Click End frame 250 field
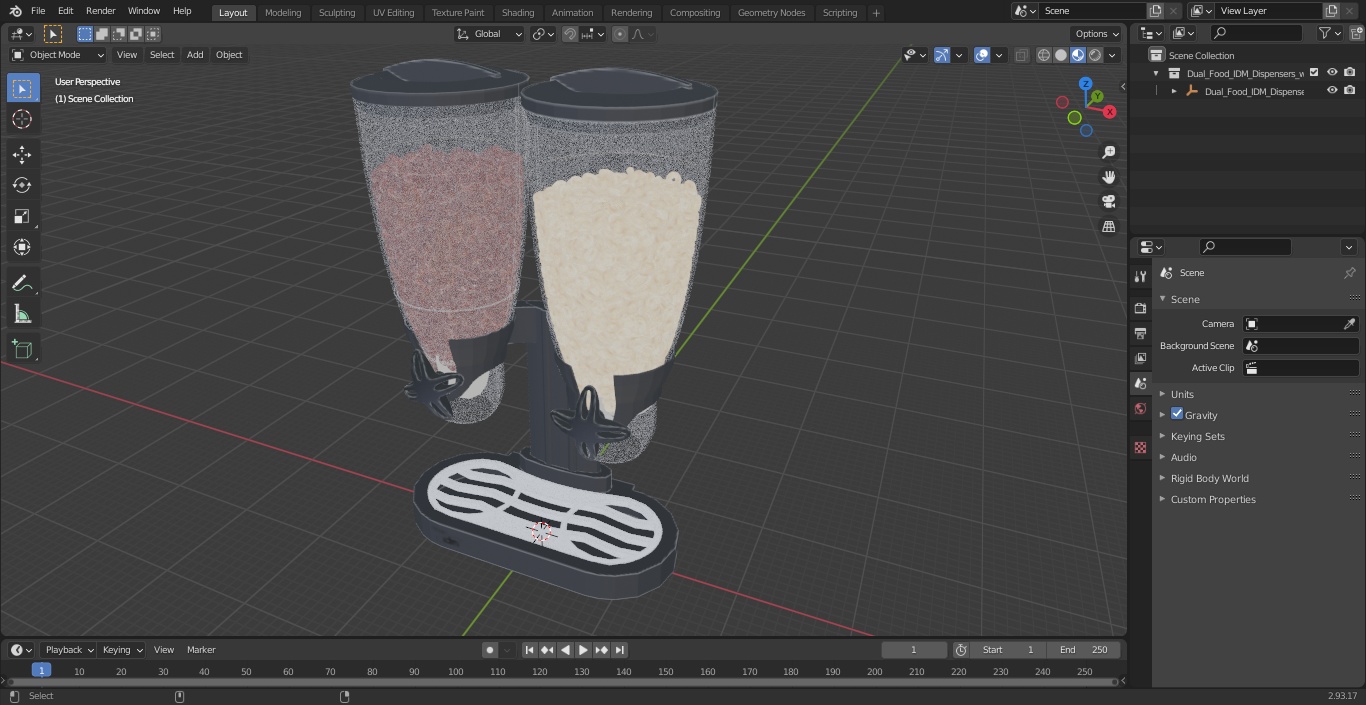 1084,649
